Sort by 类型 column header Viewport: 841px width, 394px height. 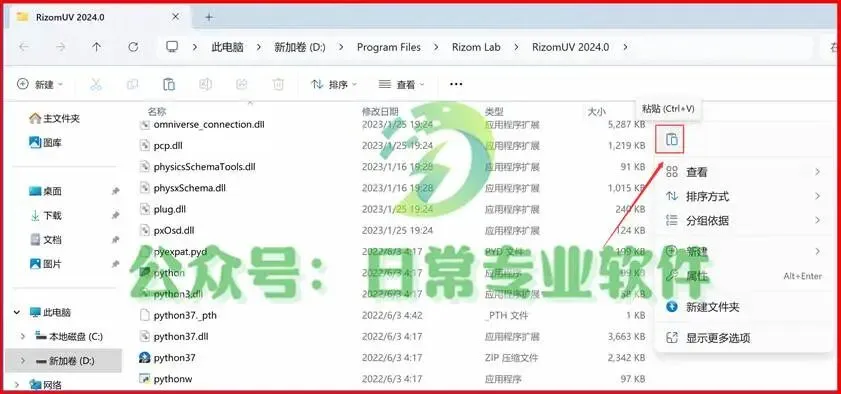(494, 111)
